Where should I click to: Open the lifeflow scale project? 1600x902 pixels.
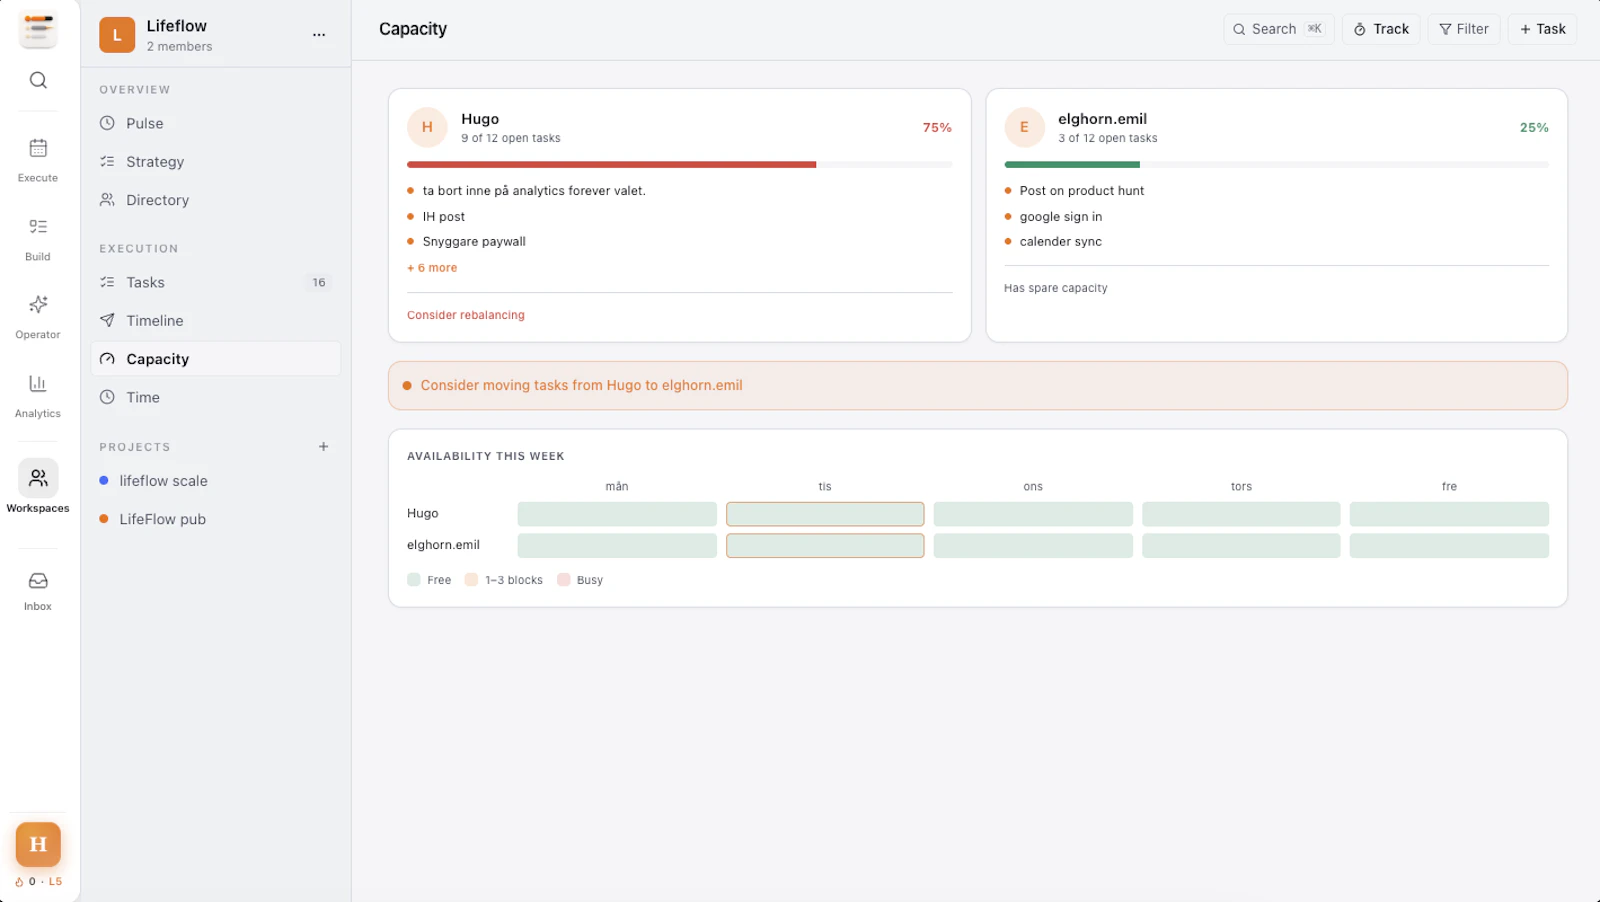216,481
